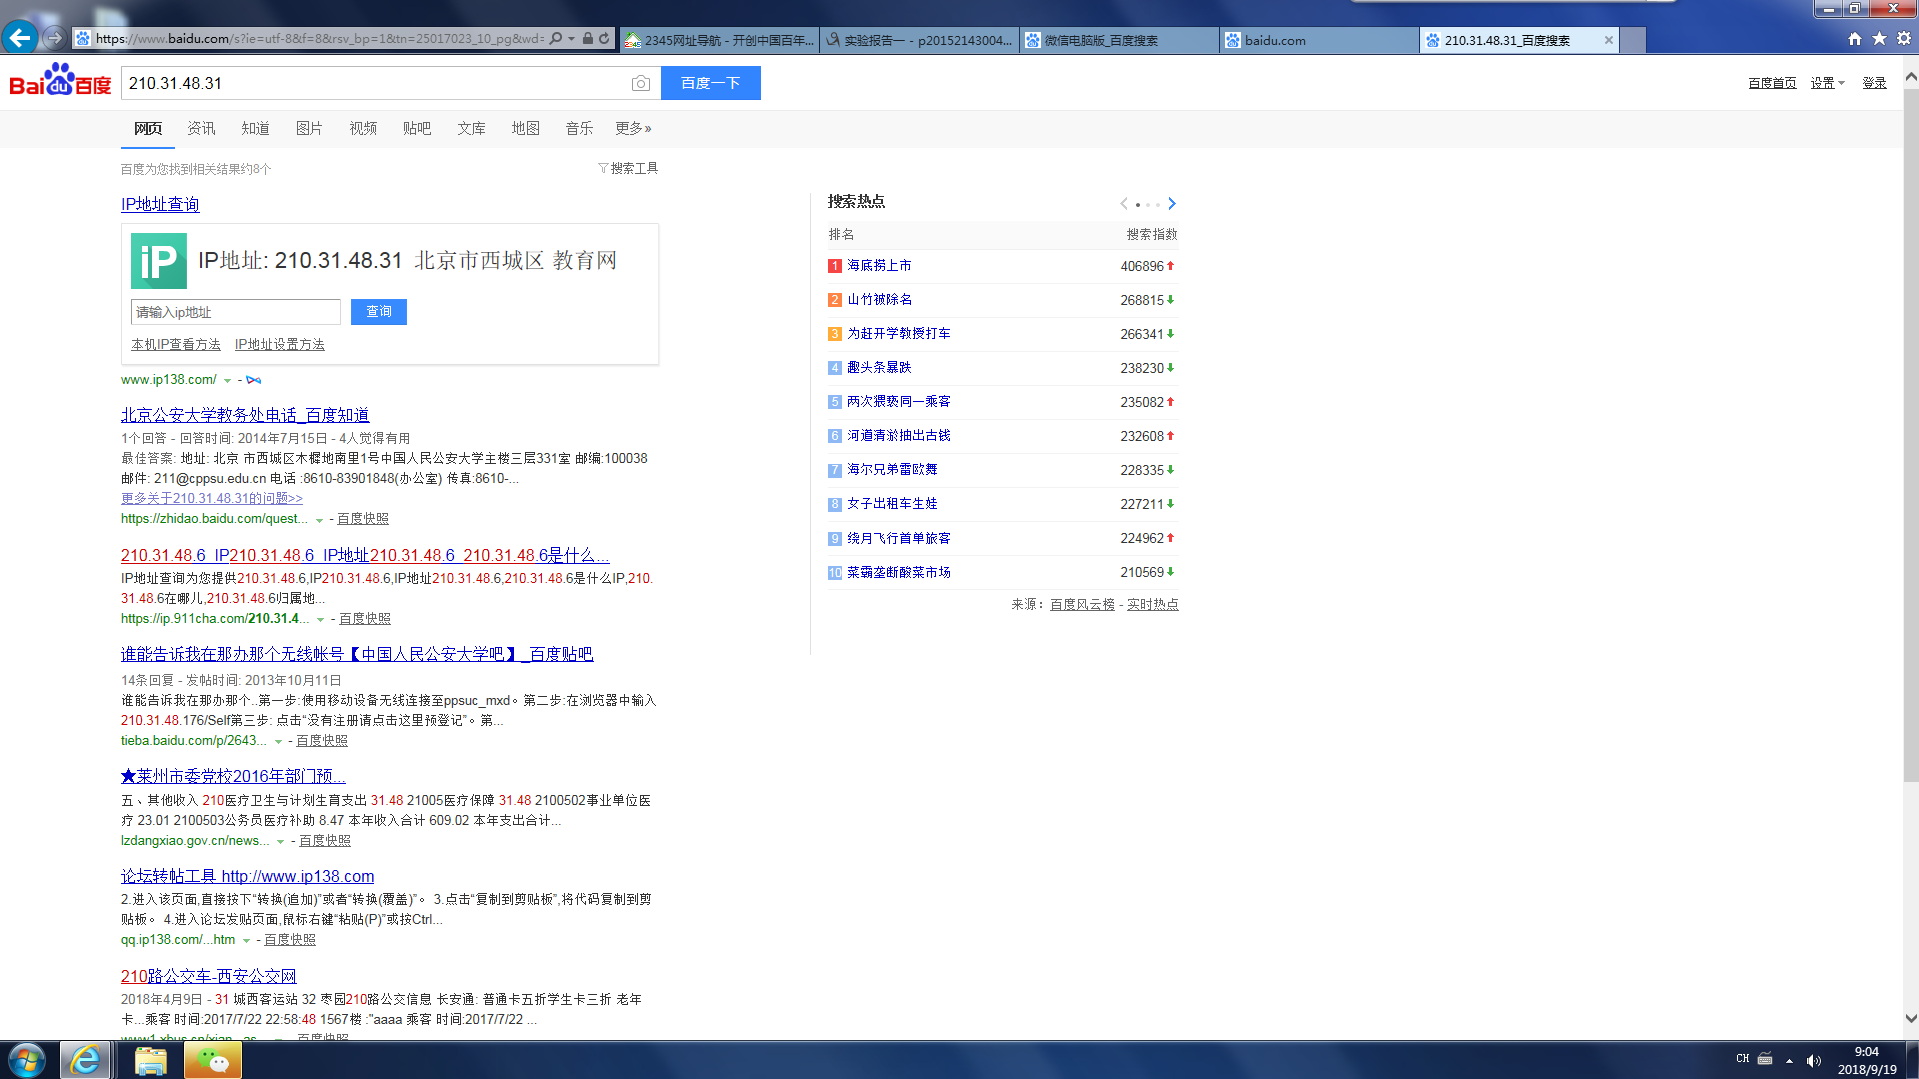Click the 登录 login link

point(1874,83)
